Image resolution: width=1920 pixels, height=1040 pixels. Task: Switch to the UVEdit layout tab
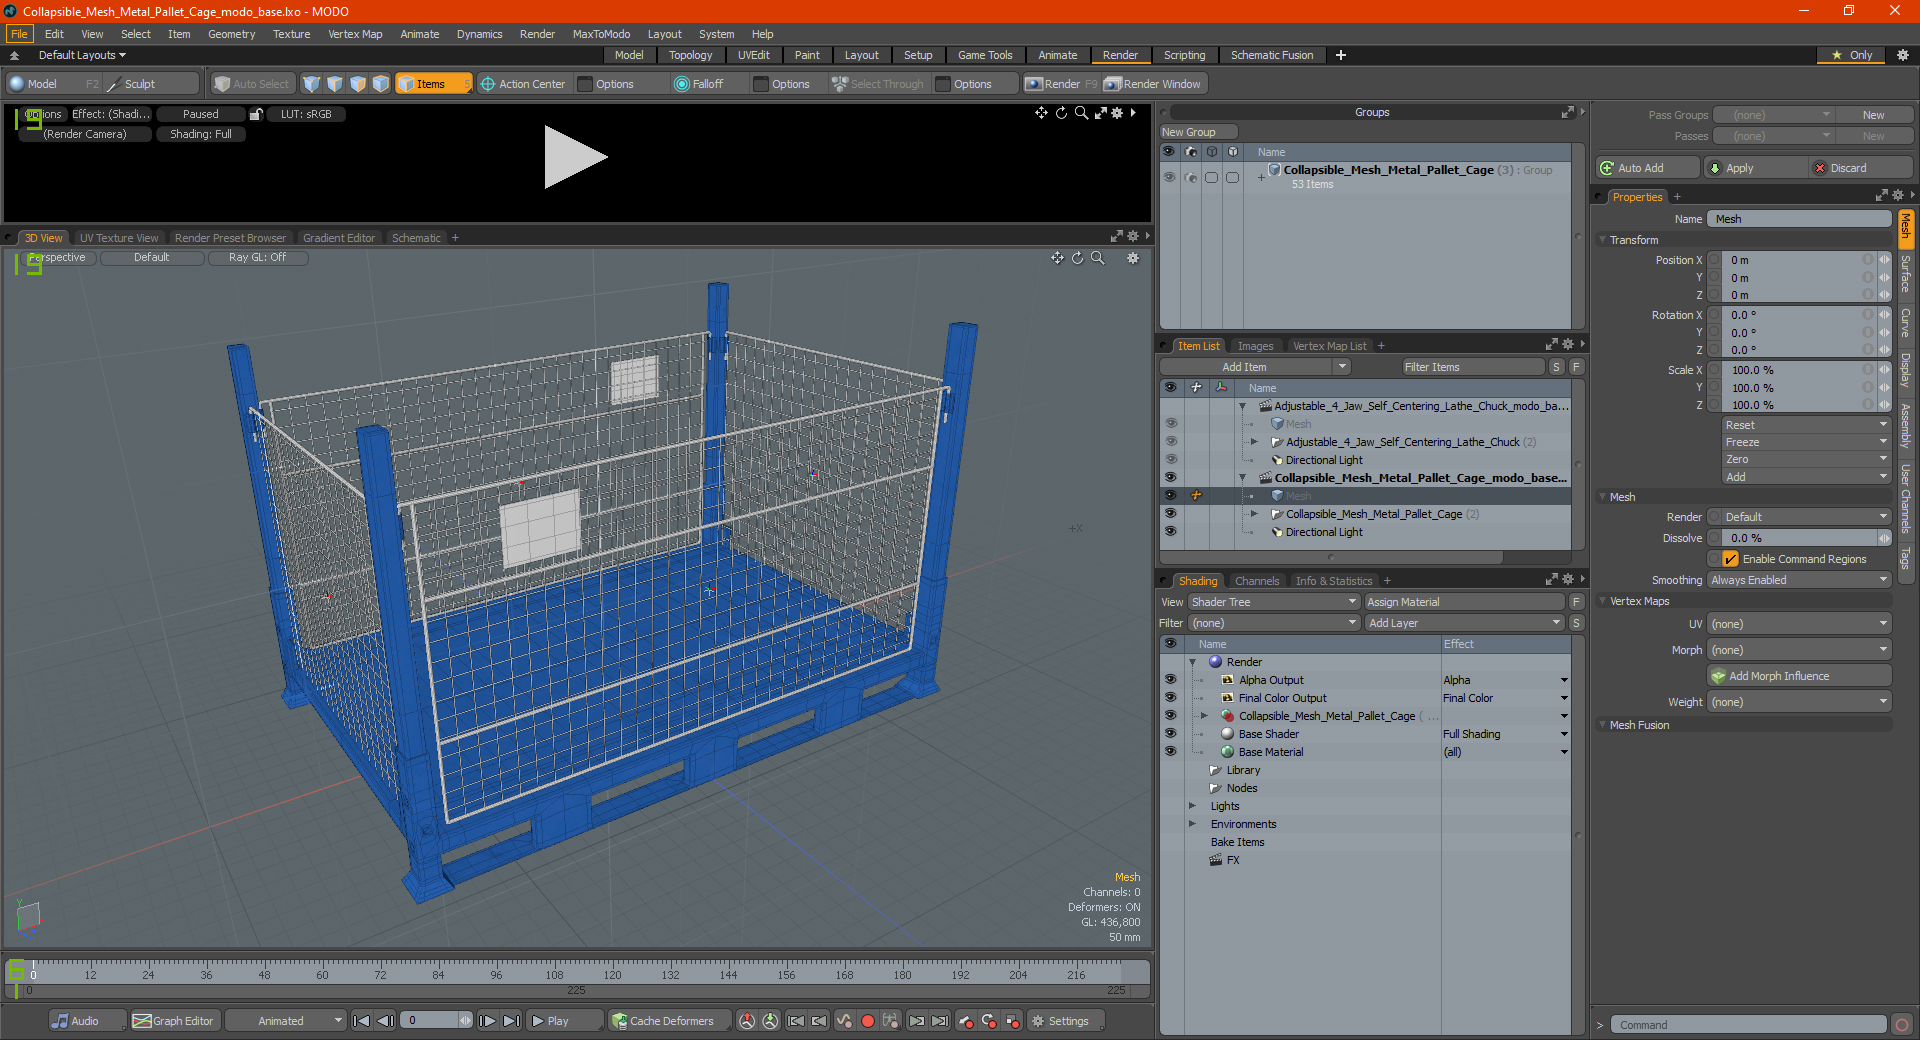(753, 55)
